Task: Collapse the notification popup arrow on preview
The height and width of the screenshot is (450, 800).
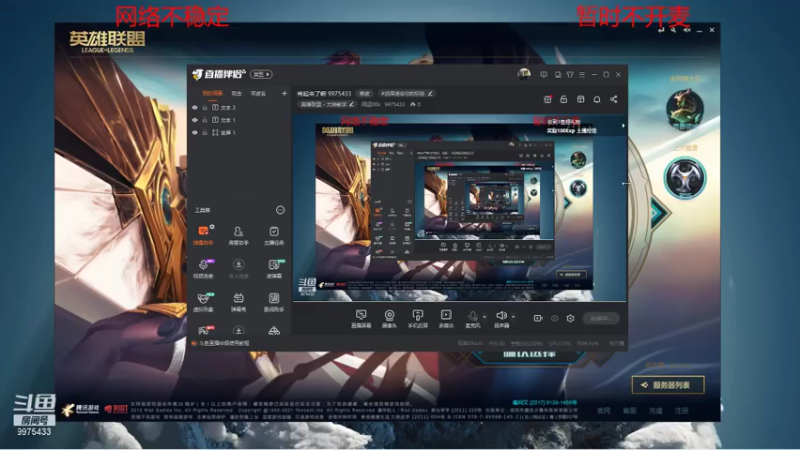Action: [623, 126]
